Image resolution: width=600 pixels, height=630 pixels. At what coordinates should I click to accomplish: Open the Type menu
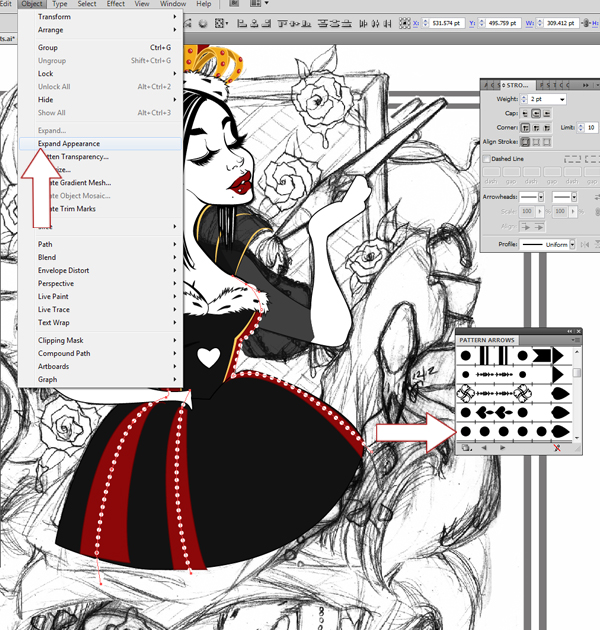(x=60, y=4)
